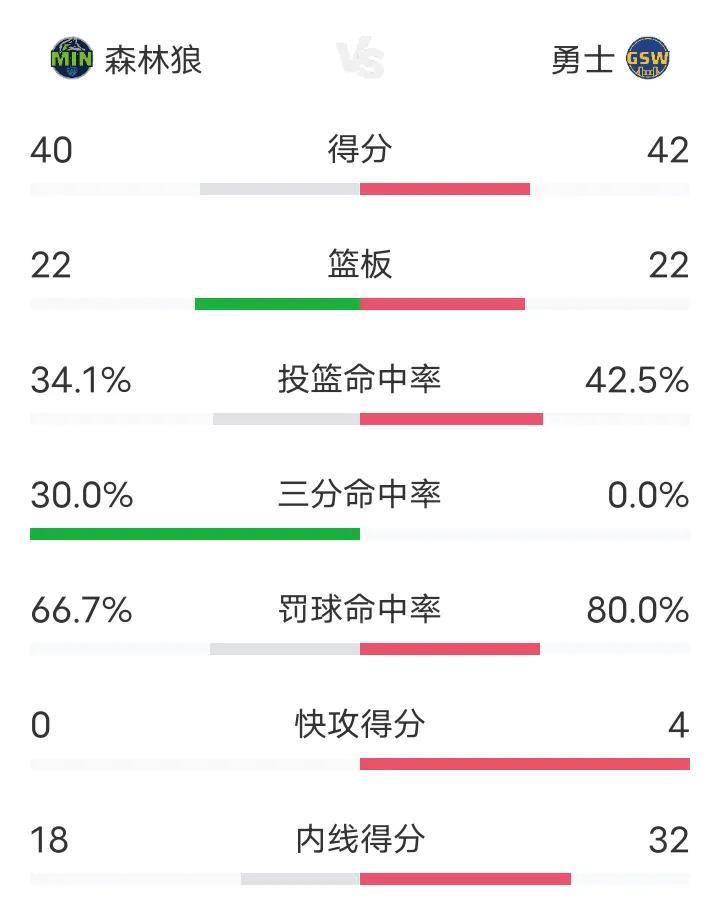
Task: Click the red fast-break points bar
Action: pyautogui.click(x=525, y=764)
